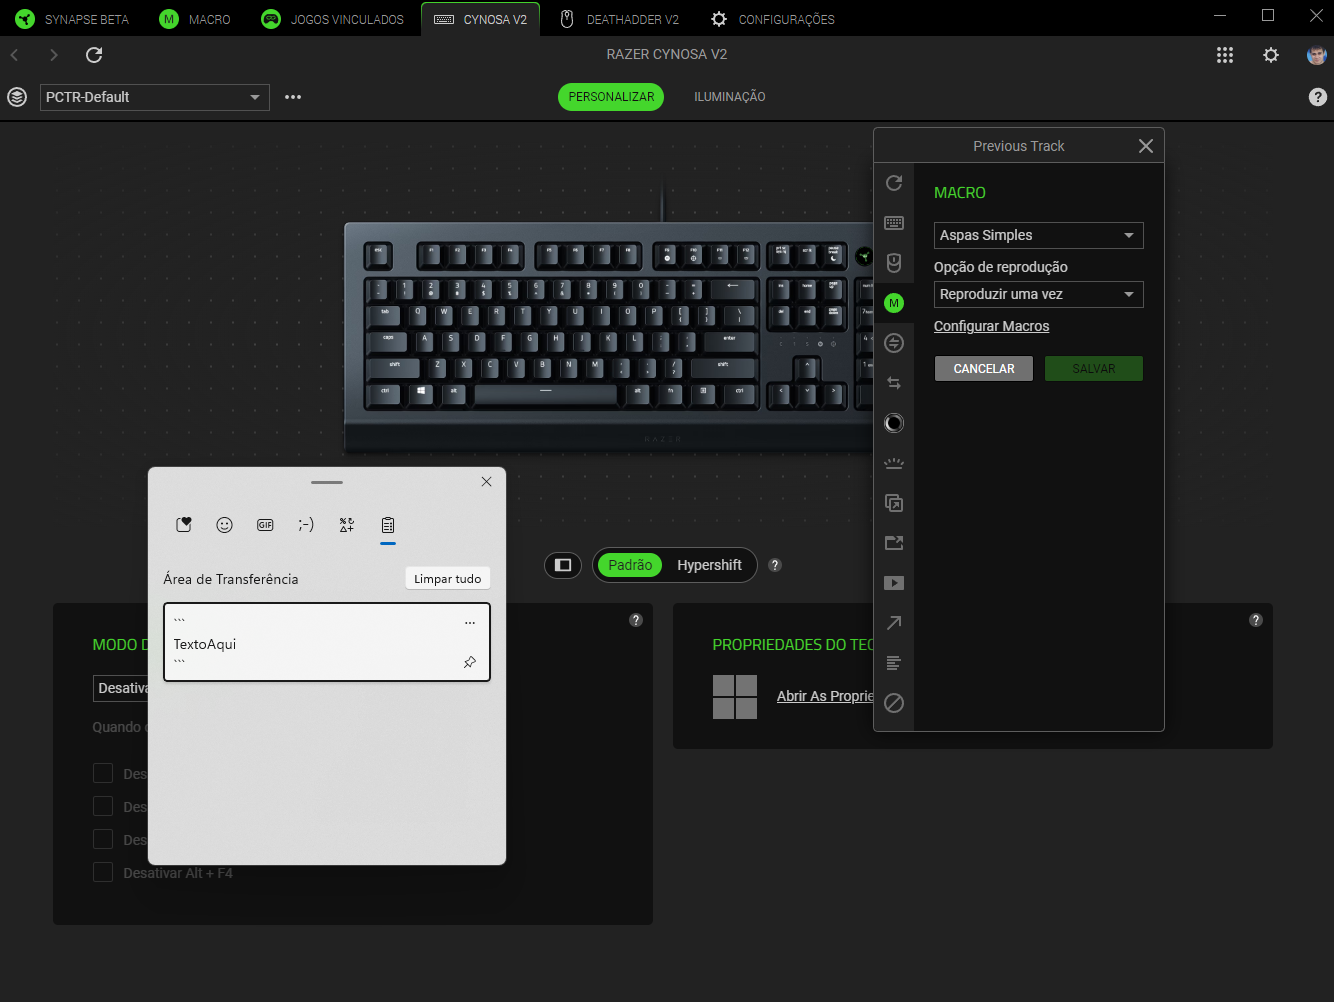
Task: Close the Previous Track panel
Action: click(1146, 146)
